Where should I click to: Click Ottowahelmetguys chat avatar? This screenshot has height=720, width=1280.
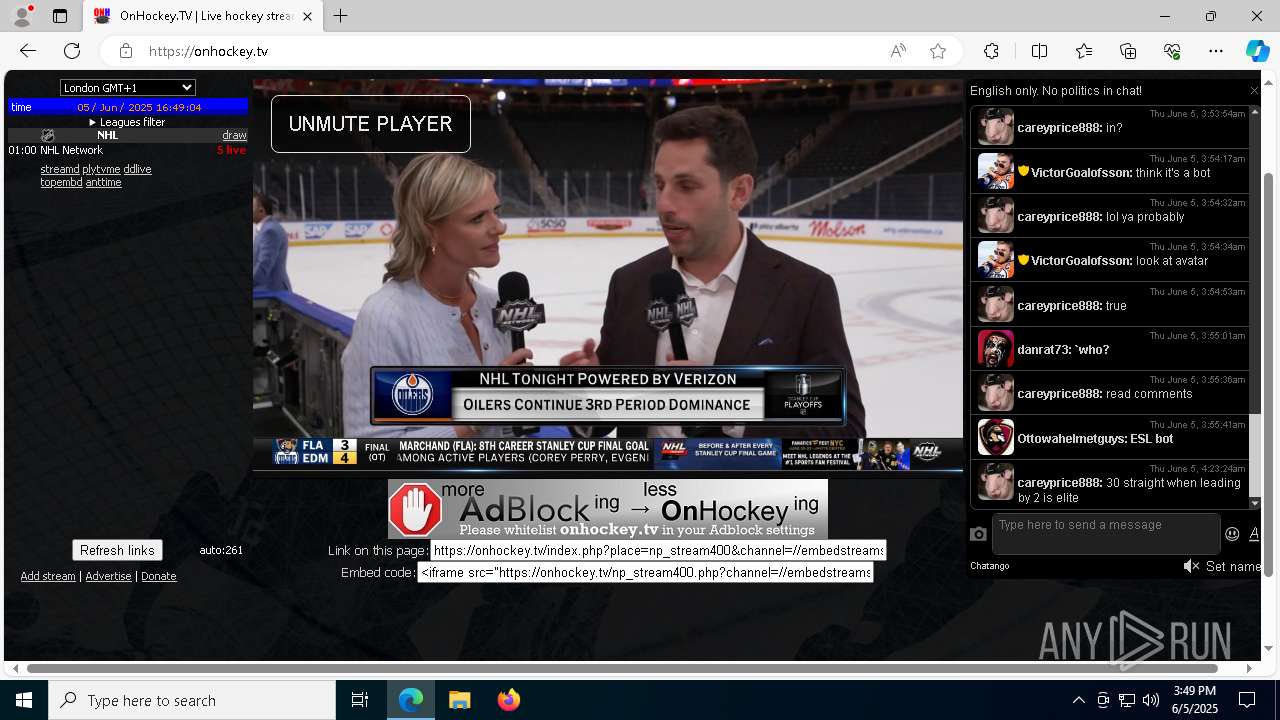[996, 437]
